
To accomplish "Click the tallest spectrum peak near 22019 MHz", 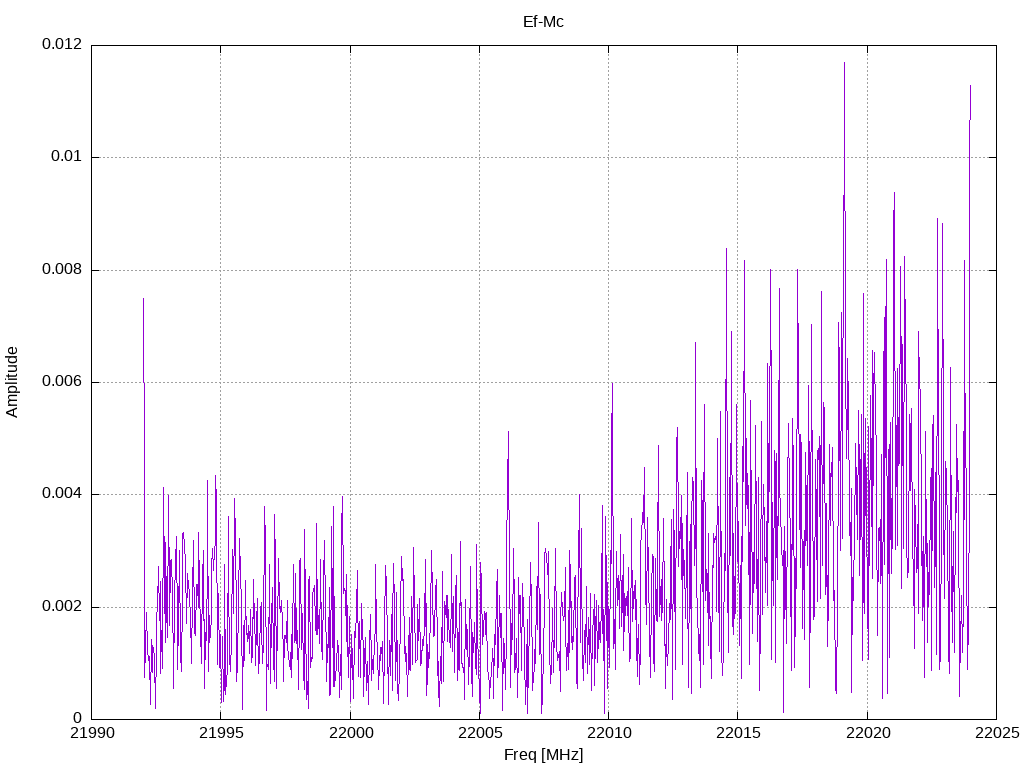I will point(844,63).
